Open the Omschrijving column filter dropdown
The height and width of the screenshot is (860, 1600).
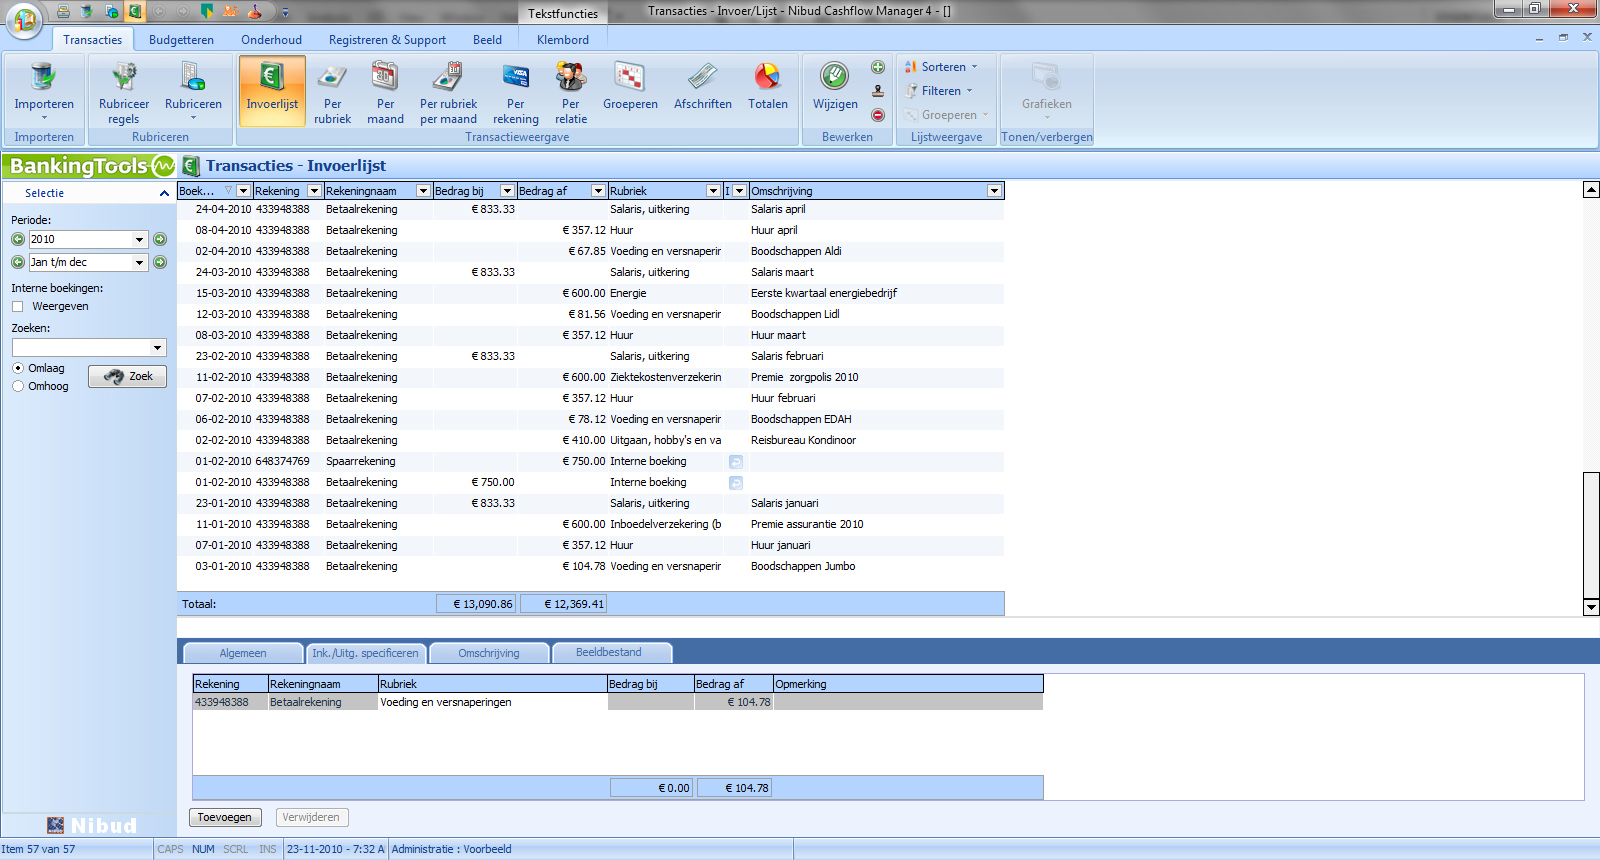point(994,191)
